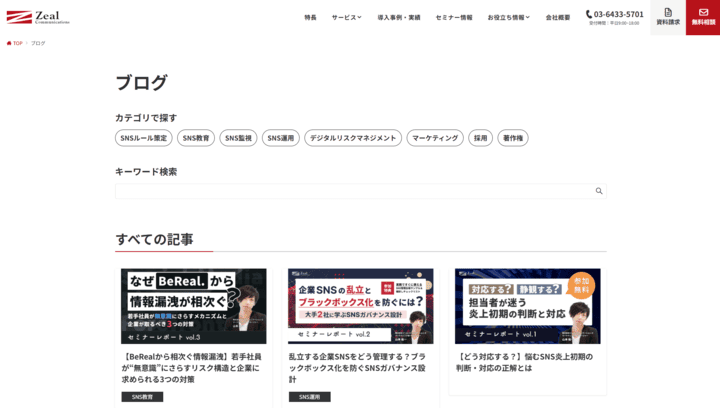Select the SNSルール策定 category tag
This screenshot has width=720, height=408.
(x=144, y=138)
